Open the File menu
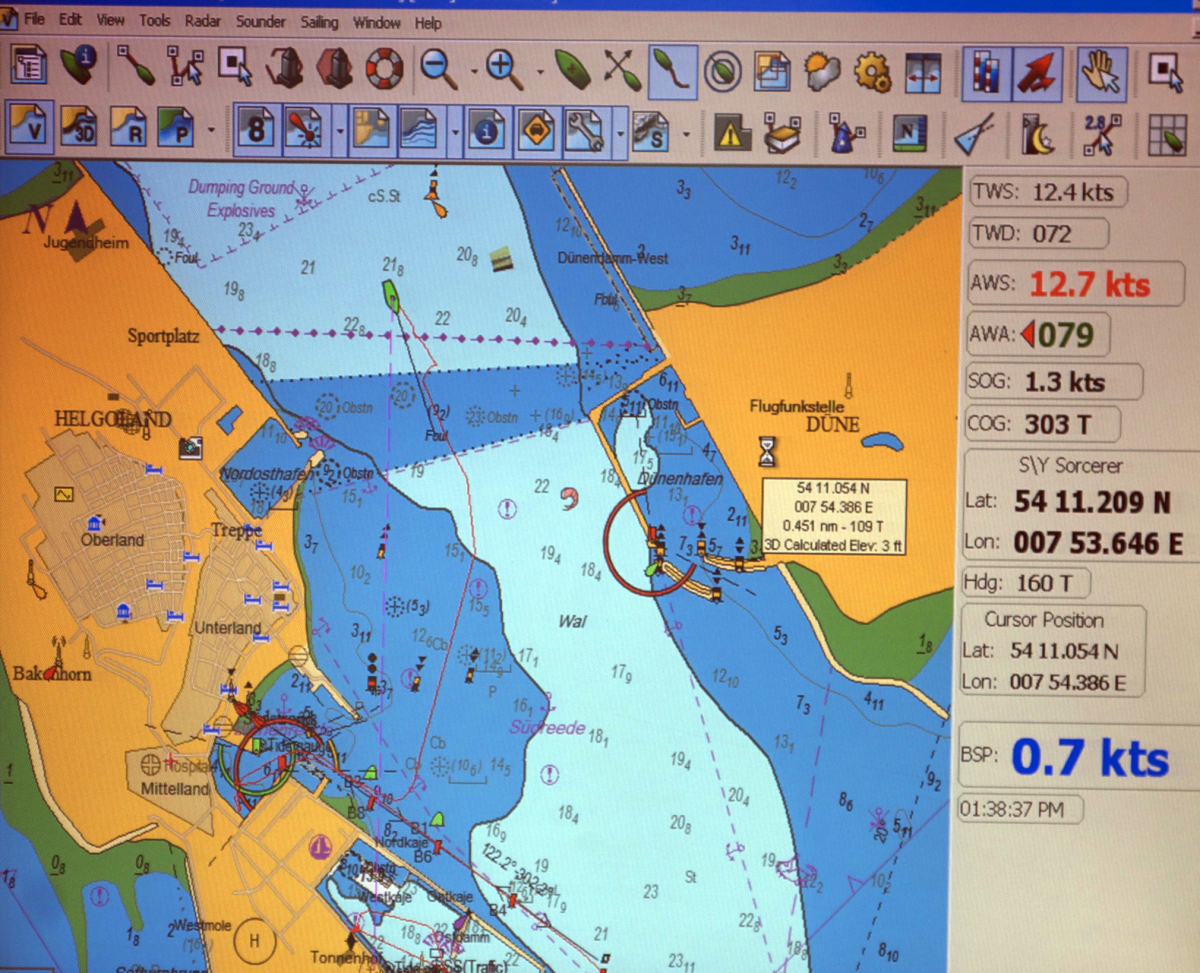1200x973 pixels. pos(35,20)
